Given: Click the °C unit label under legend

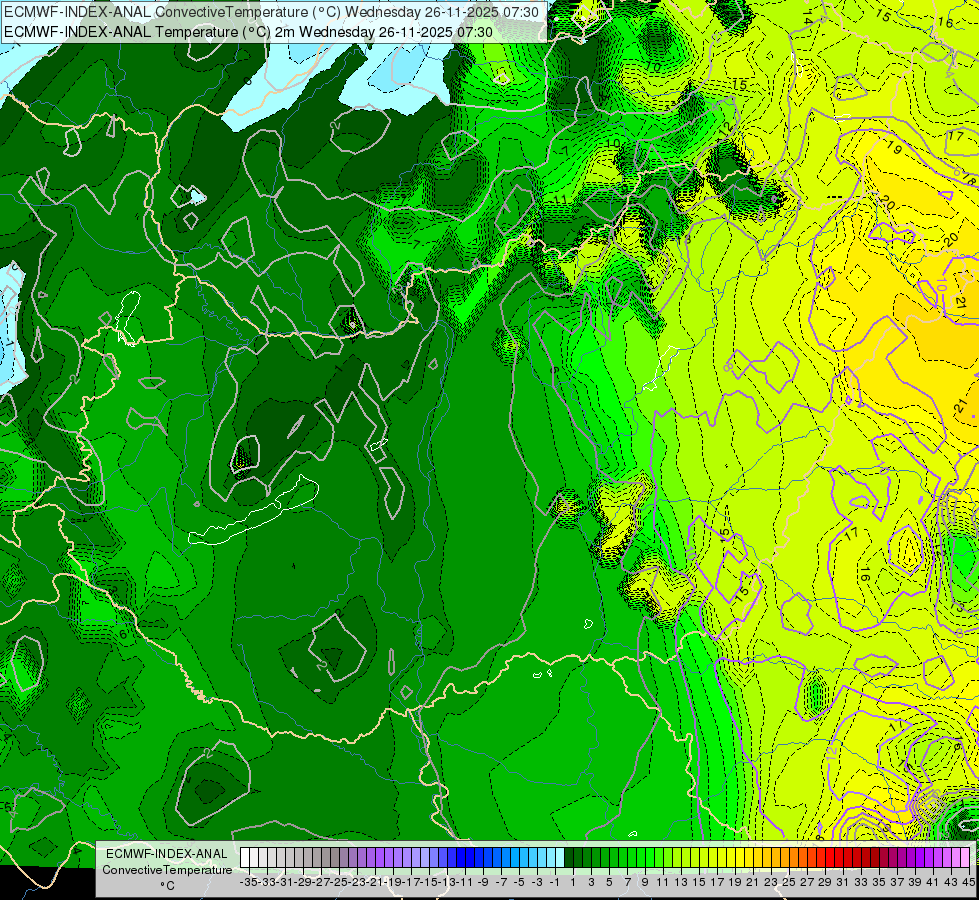Looking at the screenshot, I should point(167,886).
